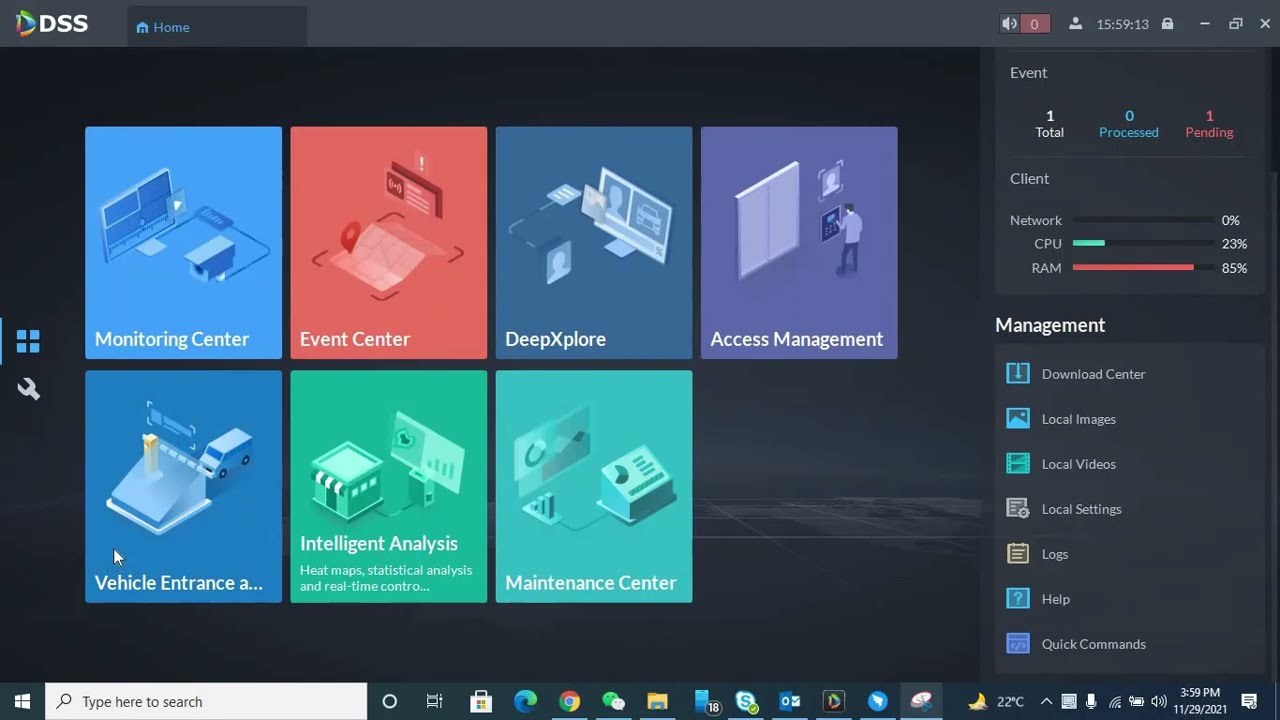
Task: Click the Help question mark icon
Action: click(1017, 598)
